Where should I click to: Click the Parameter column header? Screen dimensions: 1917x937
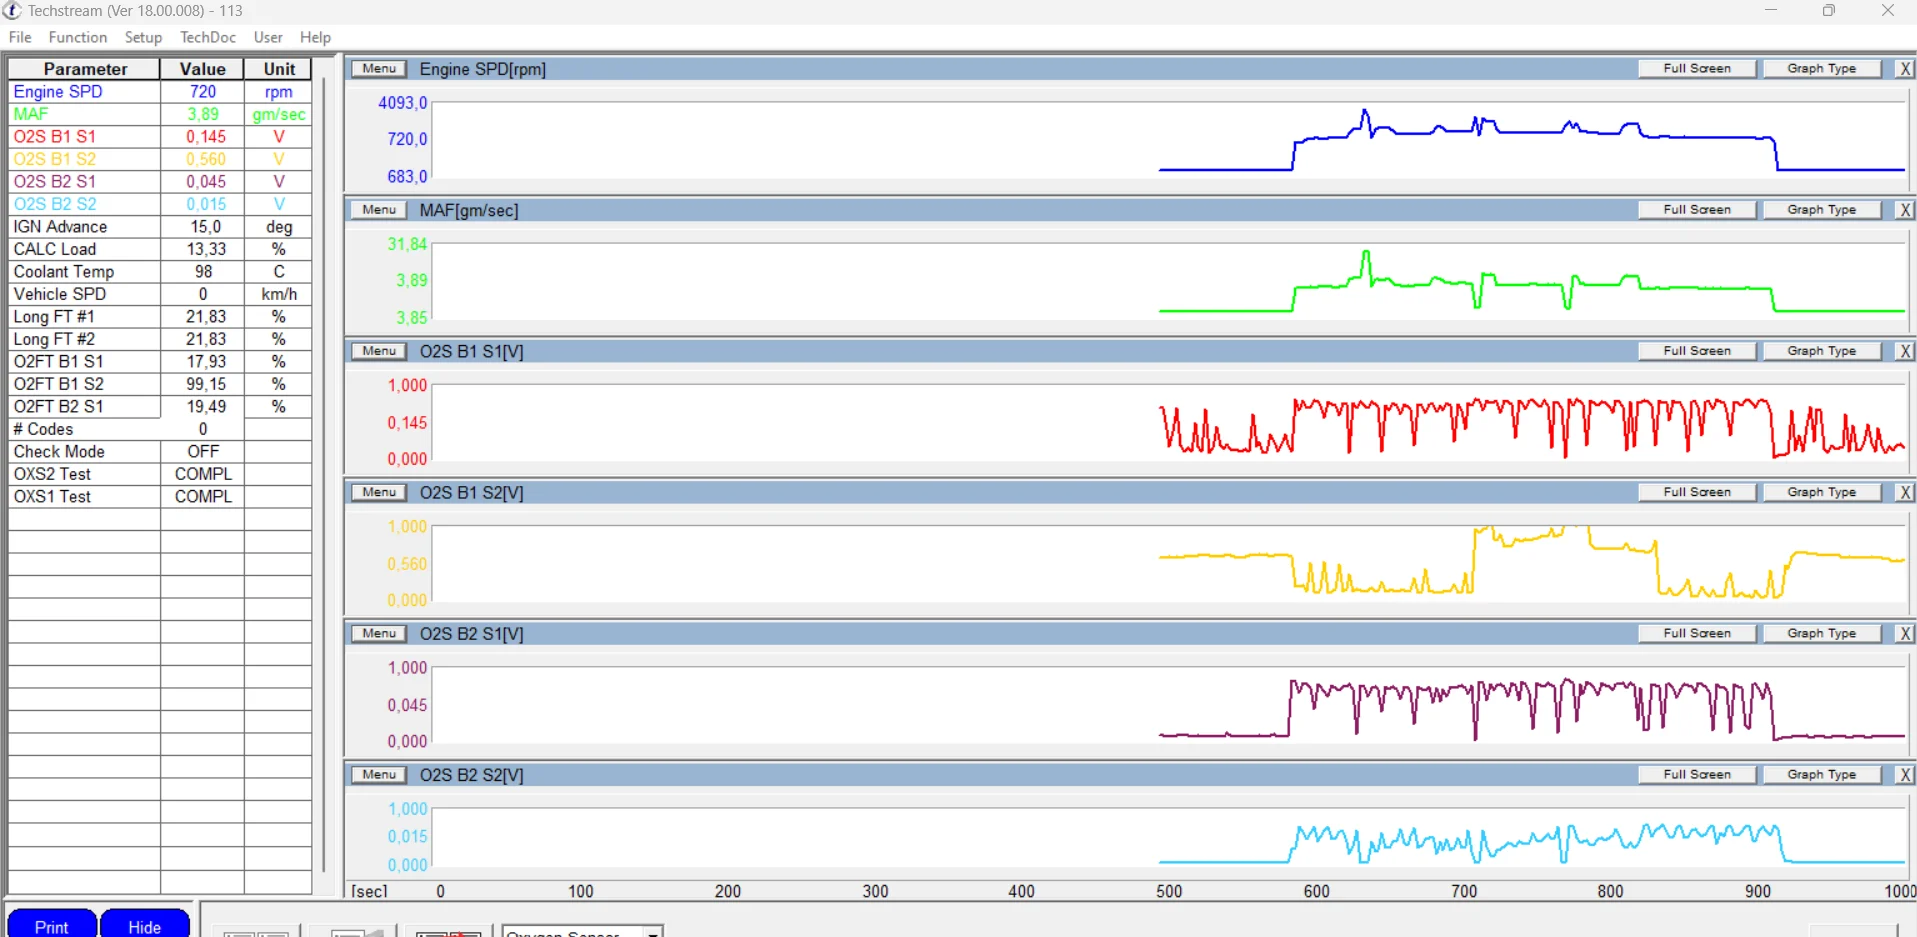click(x=85, y=69)
